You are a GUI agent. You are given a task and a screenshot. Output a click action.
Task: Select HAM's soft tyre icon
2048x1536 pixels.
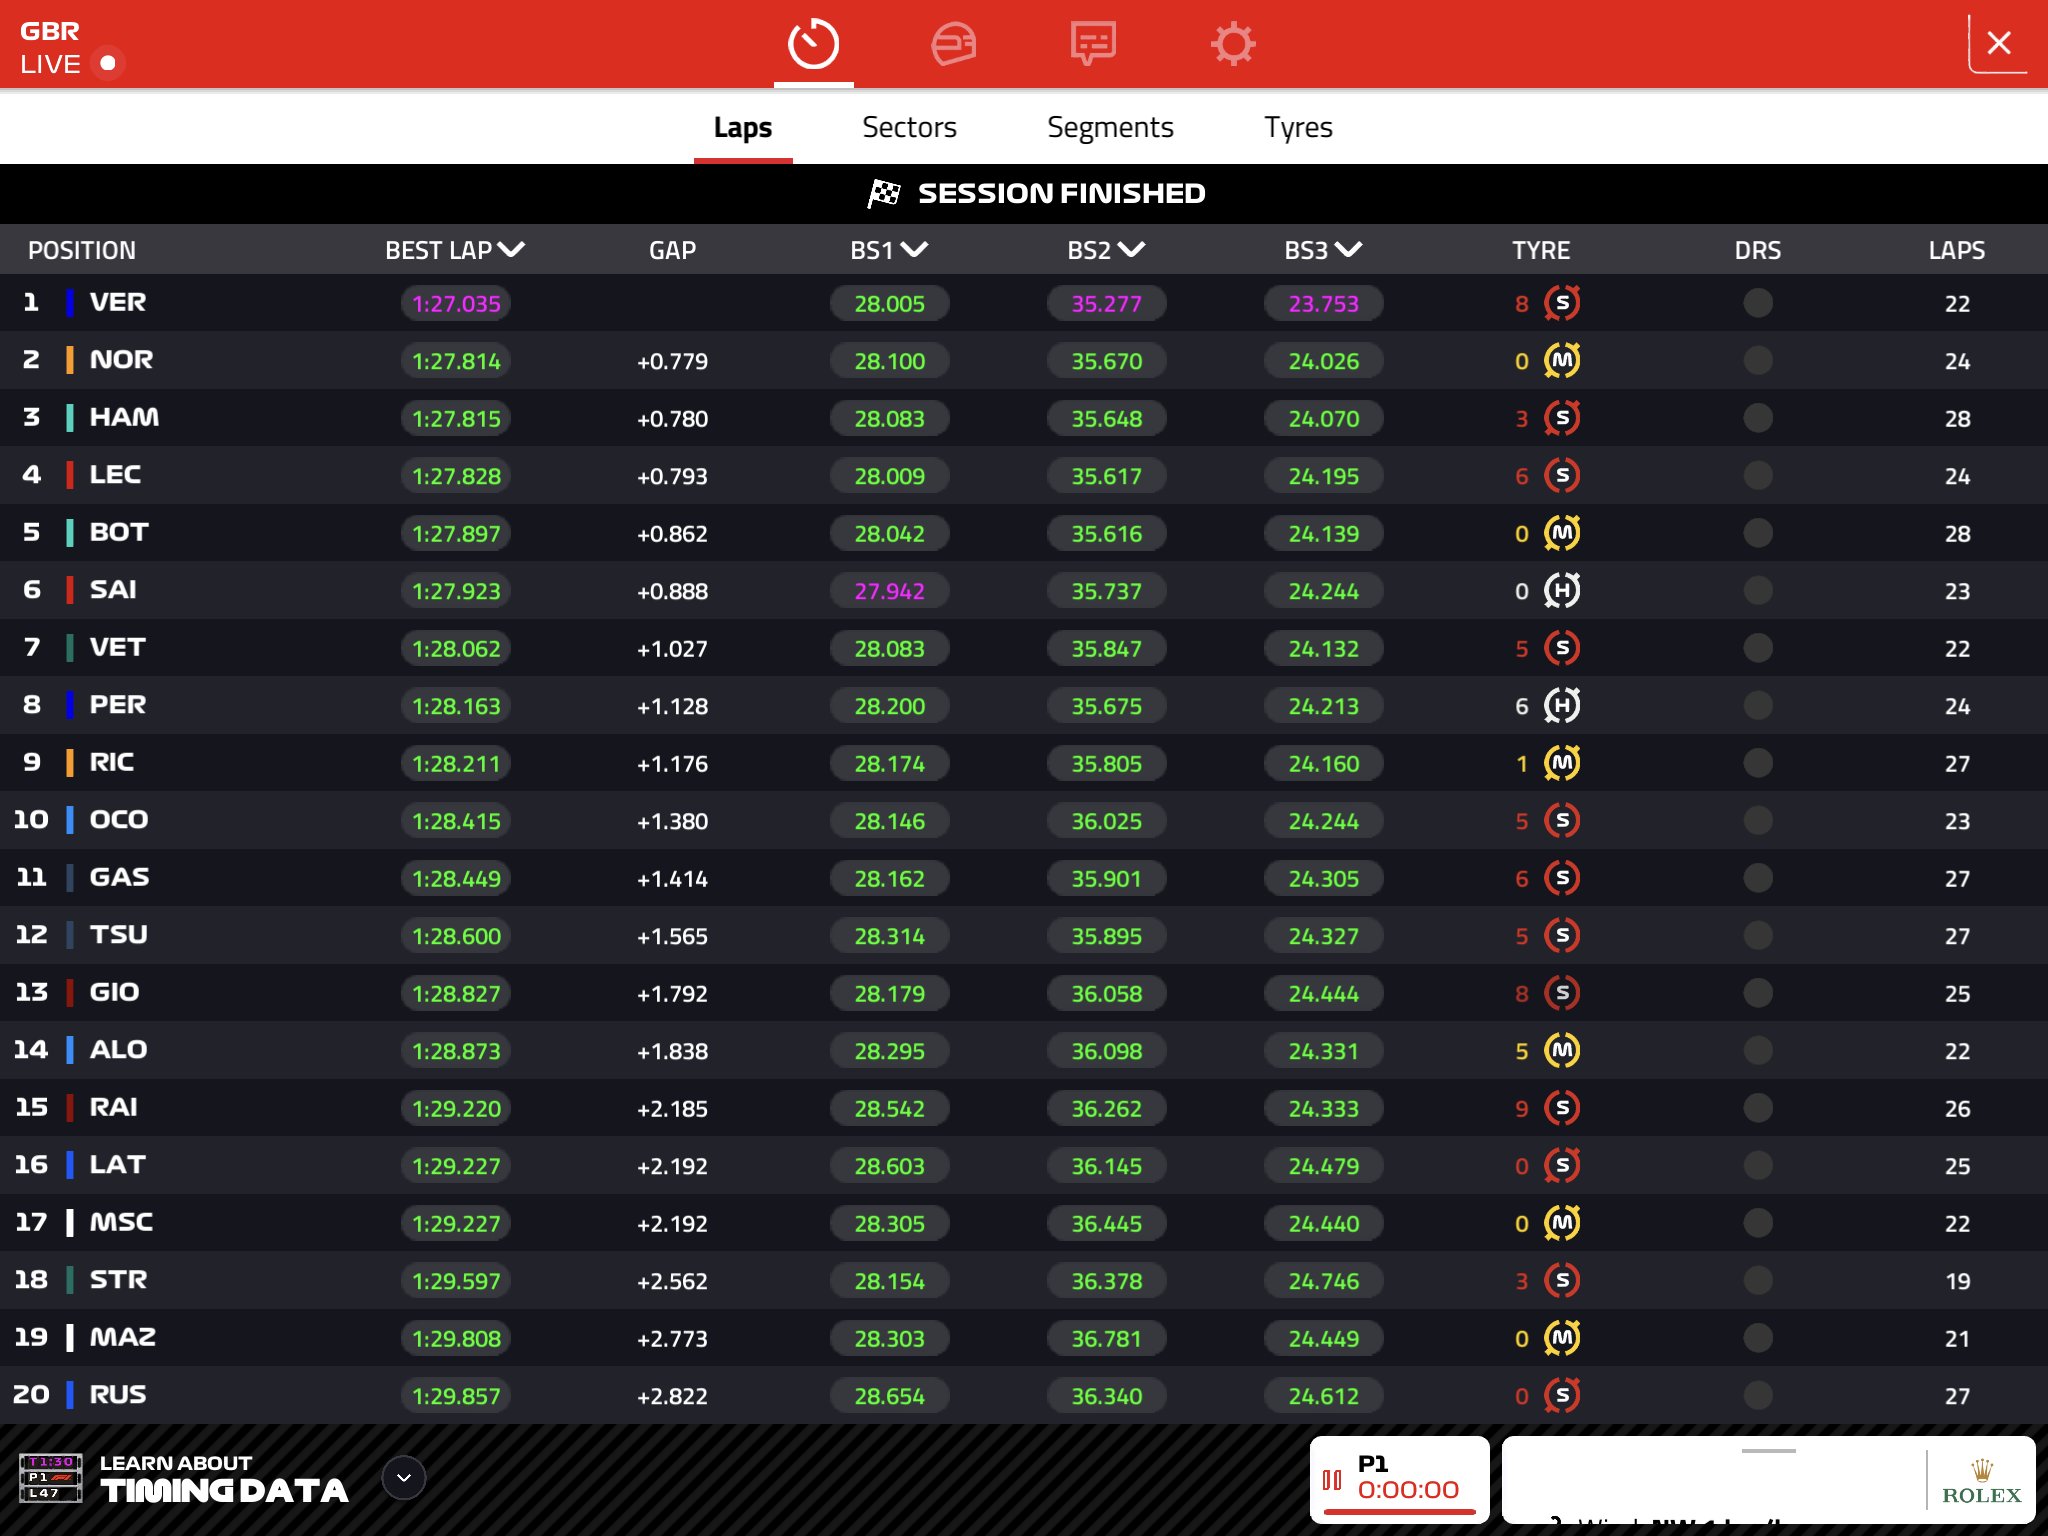point(1562,418)
